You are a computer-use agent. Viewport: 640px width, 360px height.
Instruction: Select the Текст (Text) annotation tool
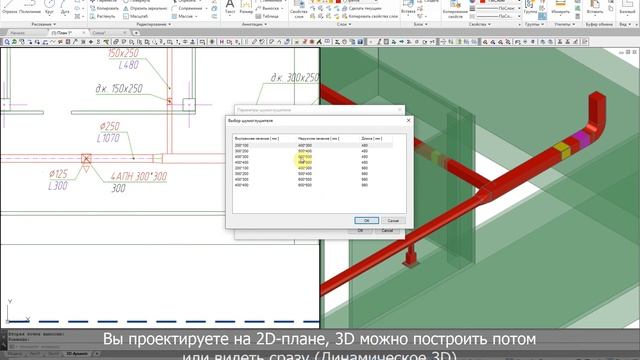click(230, 8)
